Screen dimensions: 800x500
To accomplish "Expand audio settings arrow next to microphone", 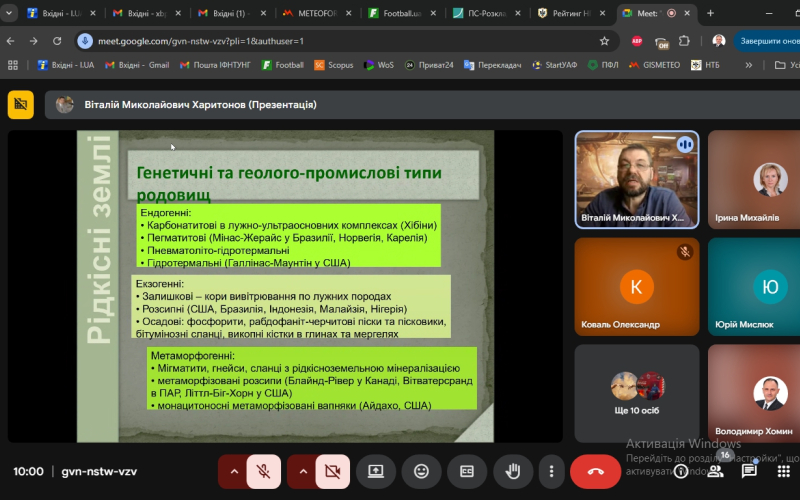I will [x=234, y=471].
